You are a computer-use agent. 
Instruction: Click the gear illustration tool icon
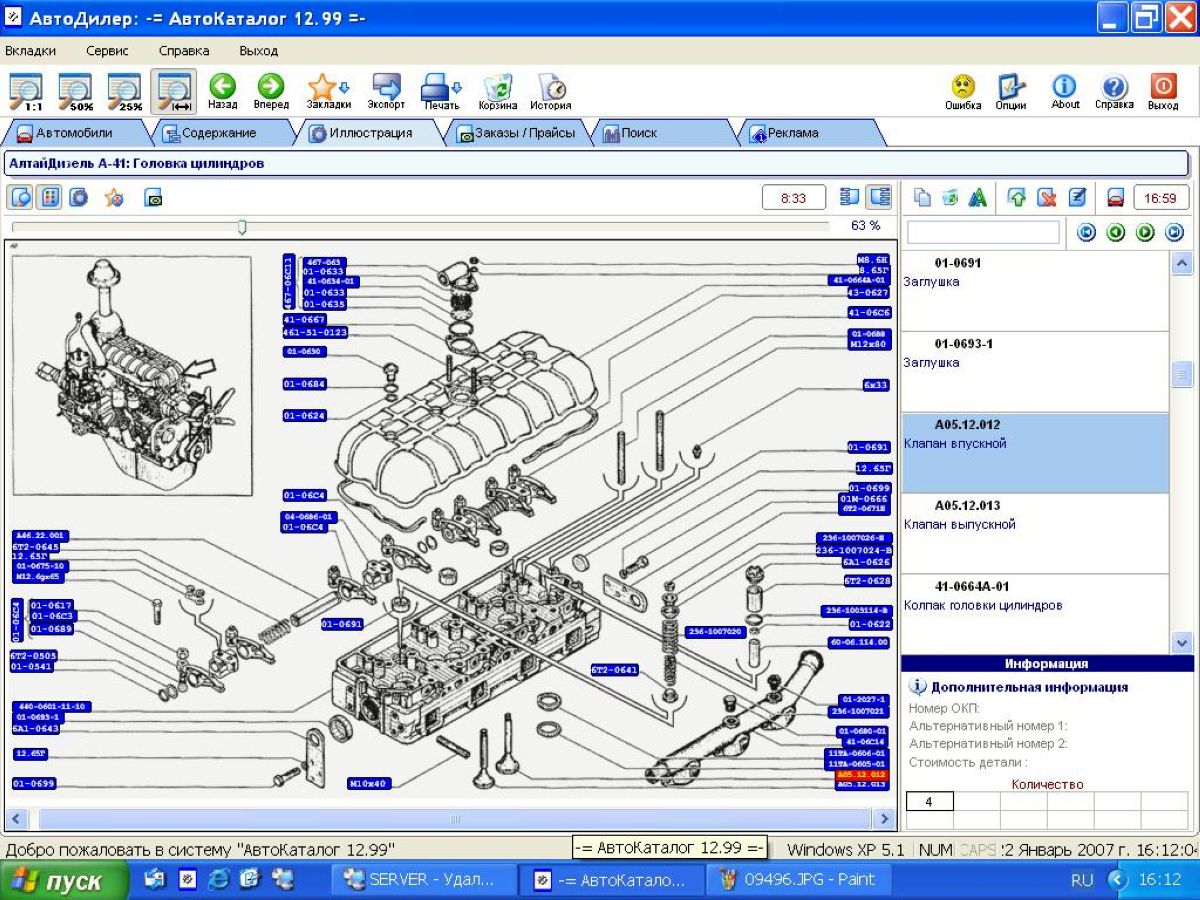tap(77, 197)
